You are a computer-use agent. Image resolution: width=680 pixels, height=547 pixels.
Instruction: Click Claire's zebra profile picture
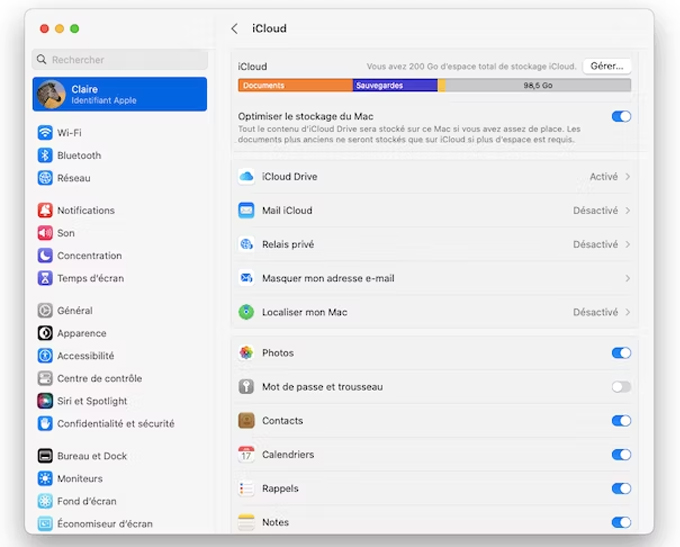point(51,94)
